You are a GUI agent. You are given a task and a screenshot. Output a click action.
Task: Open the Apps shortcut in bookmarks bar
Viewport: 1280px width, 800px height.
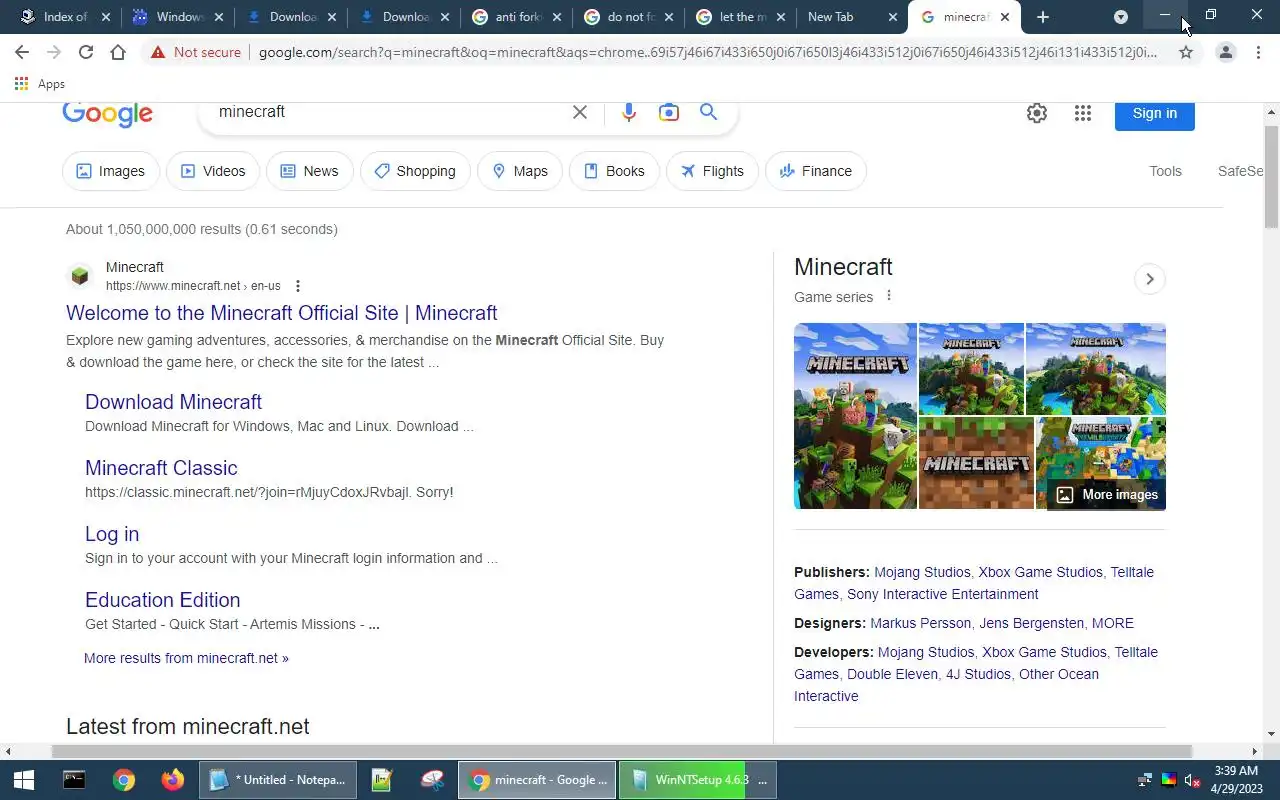[40, 84]
